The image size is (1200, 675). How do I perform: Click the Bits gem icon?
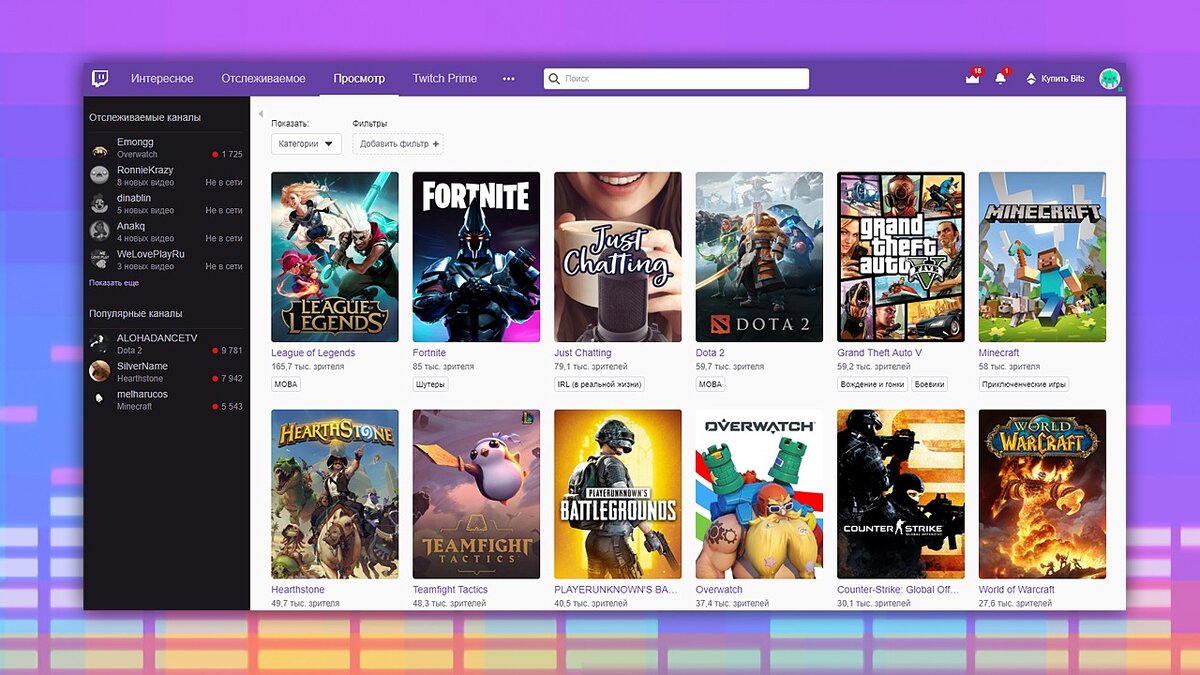(1031, 79)
